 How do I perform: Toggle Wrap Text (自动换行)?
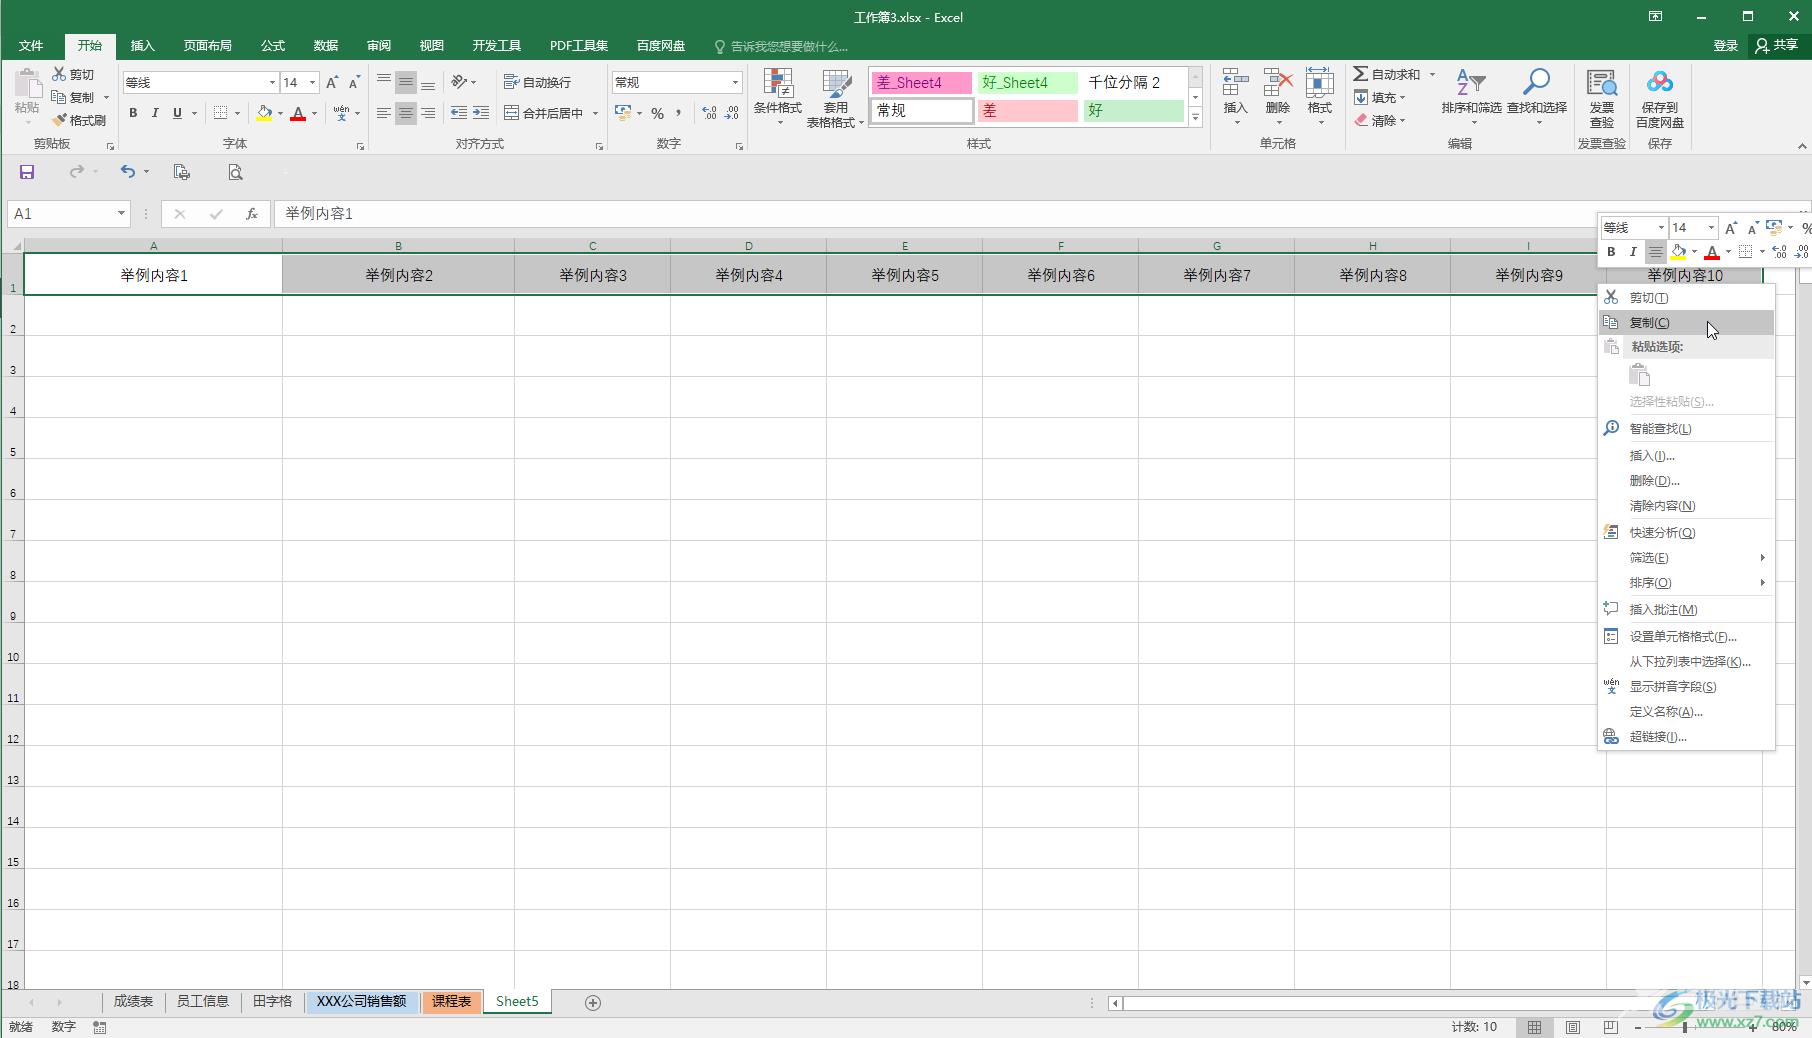[538, 82]
